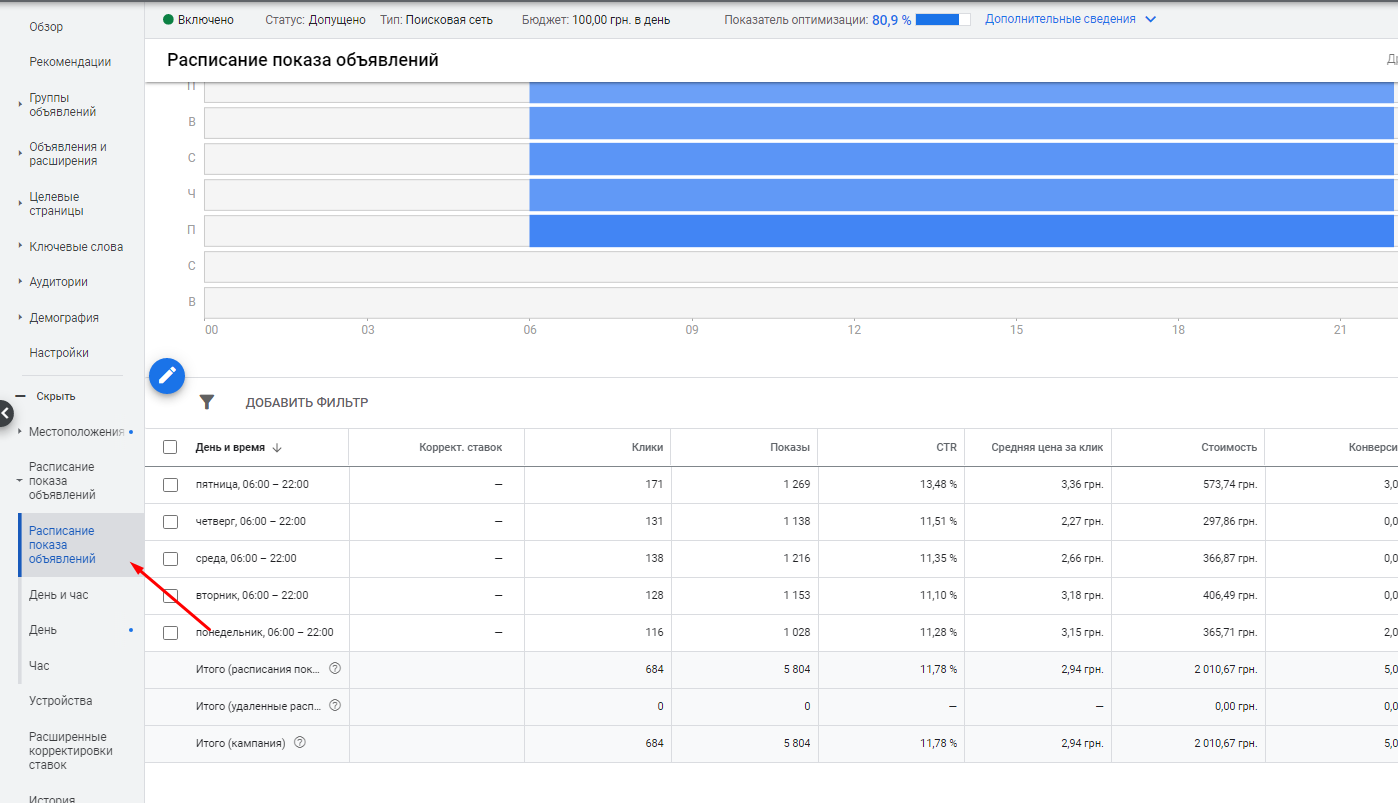Image resolution: width=1398 pixels, height=803 pixels.
Task: Click the blue pencil edit button
Action: click(x=168, y=376)
